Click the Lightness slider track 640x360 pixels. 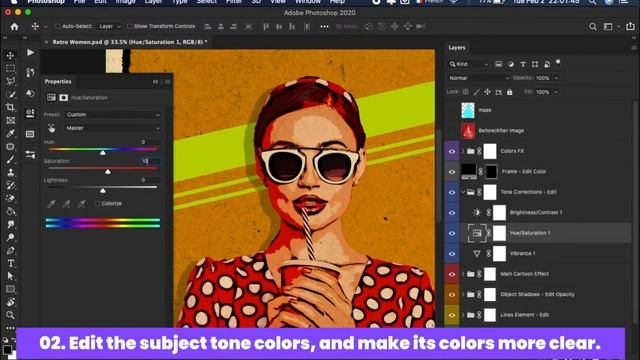coord(103,187)
